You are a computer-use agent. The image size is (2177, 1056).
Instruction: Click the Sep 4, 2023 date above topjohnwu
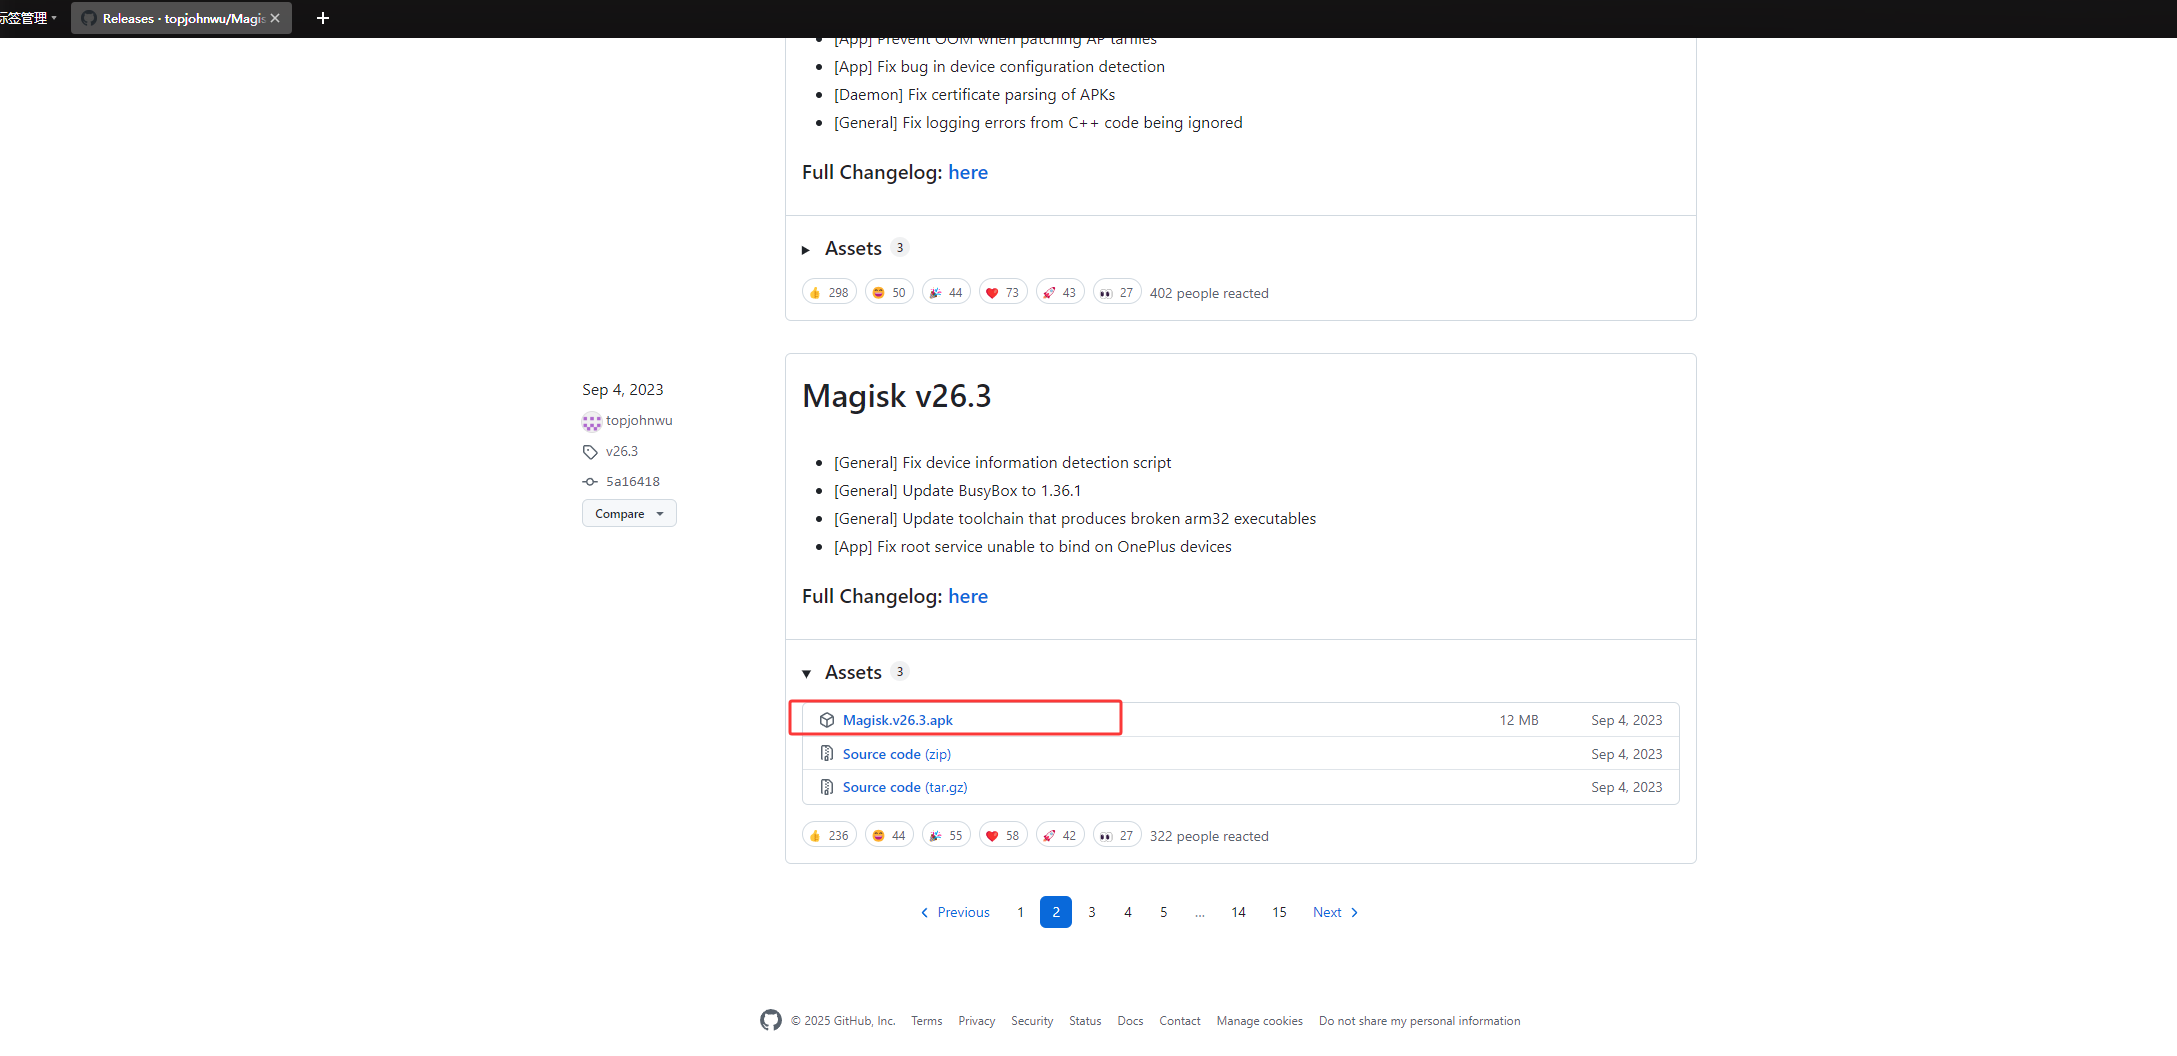tap(622, 389)
